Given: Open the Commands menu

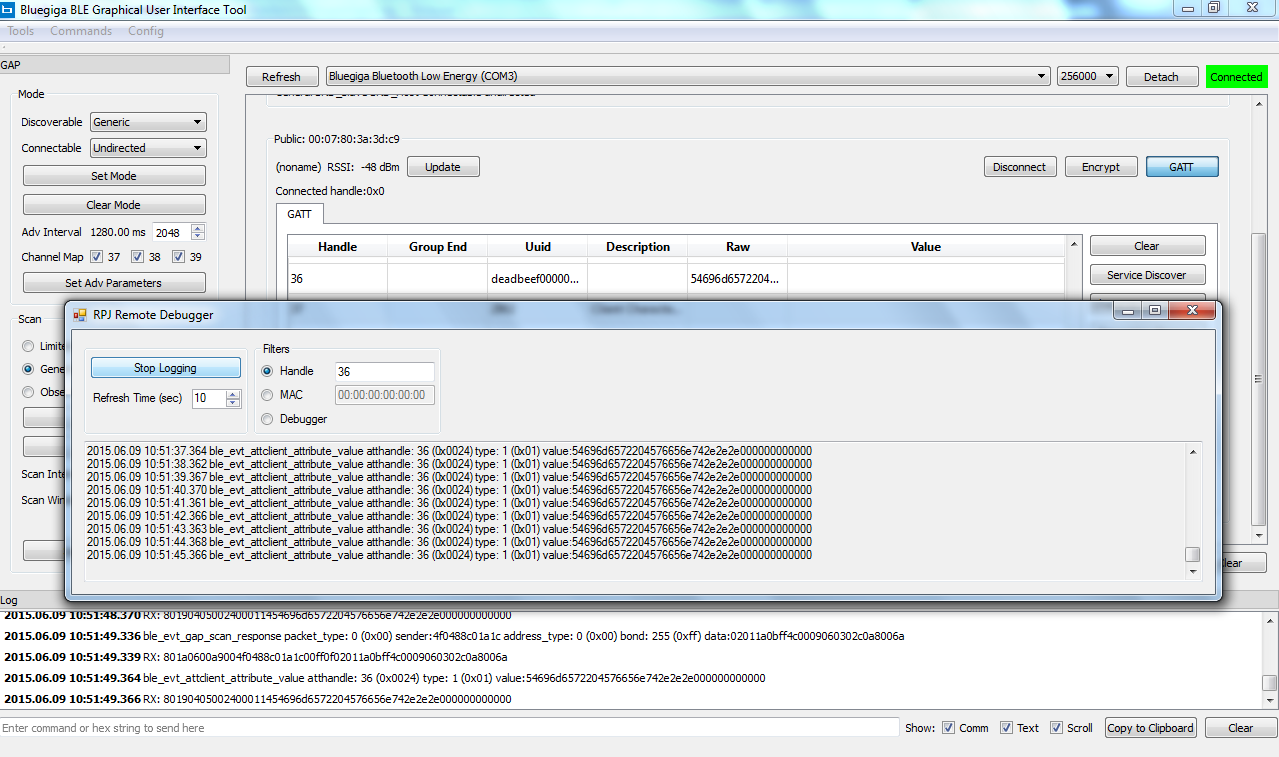Looking at the screenshot, I should [81, 31].
